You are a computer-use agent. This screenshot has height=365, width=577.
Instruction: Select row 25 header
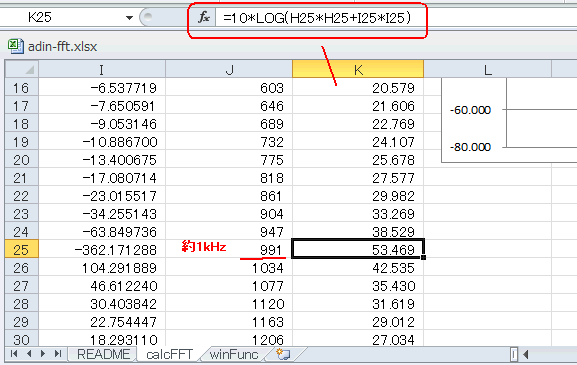(21, 250)
